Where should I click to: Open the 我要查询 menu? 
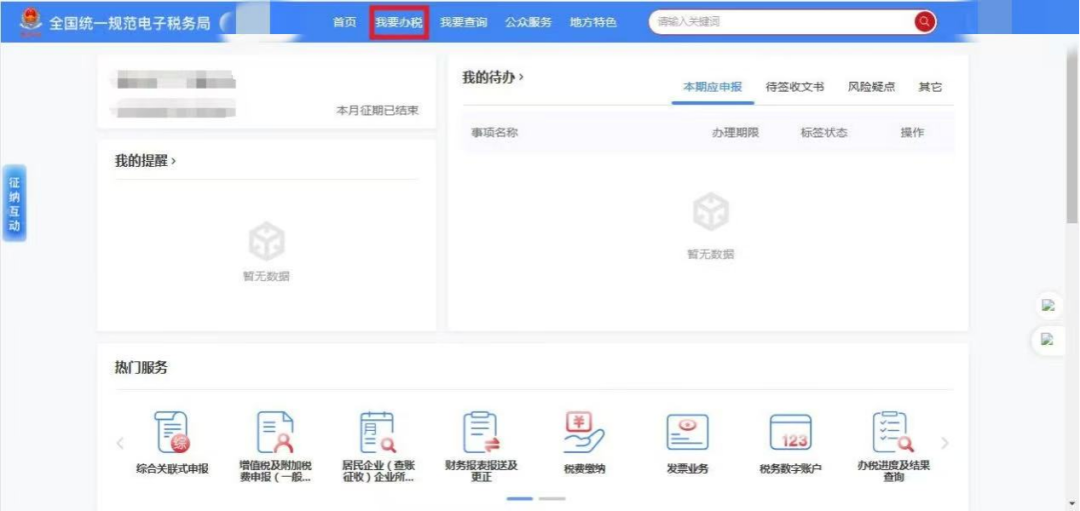464,22
